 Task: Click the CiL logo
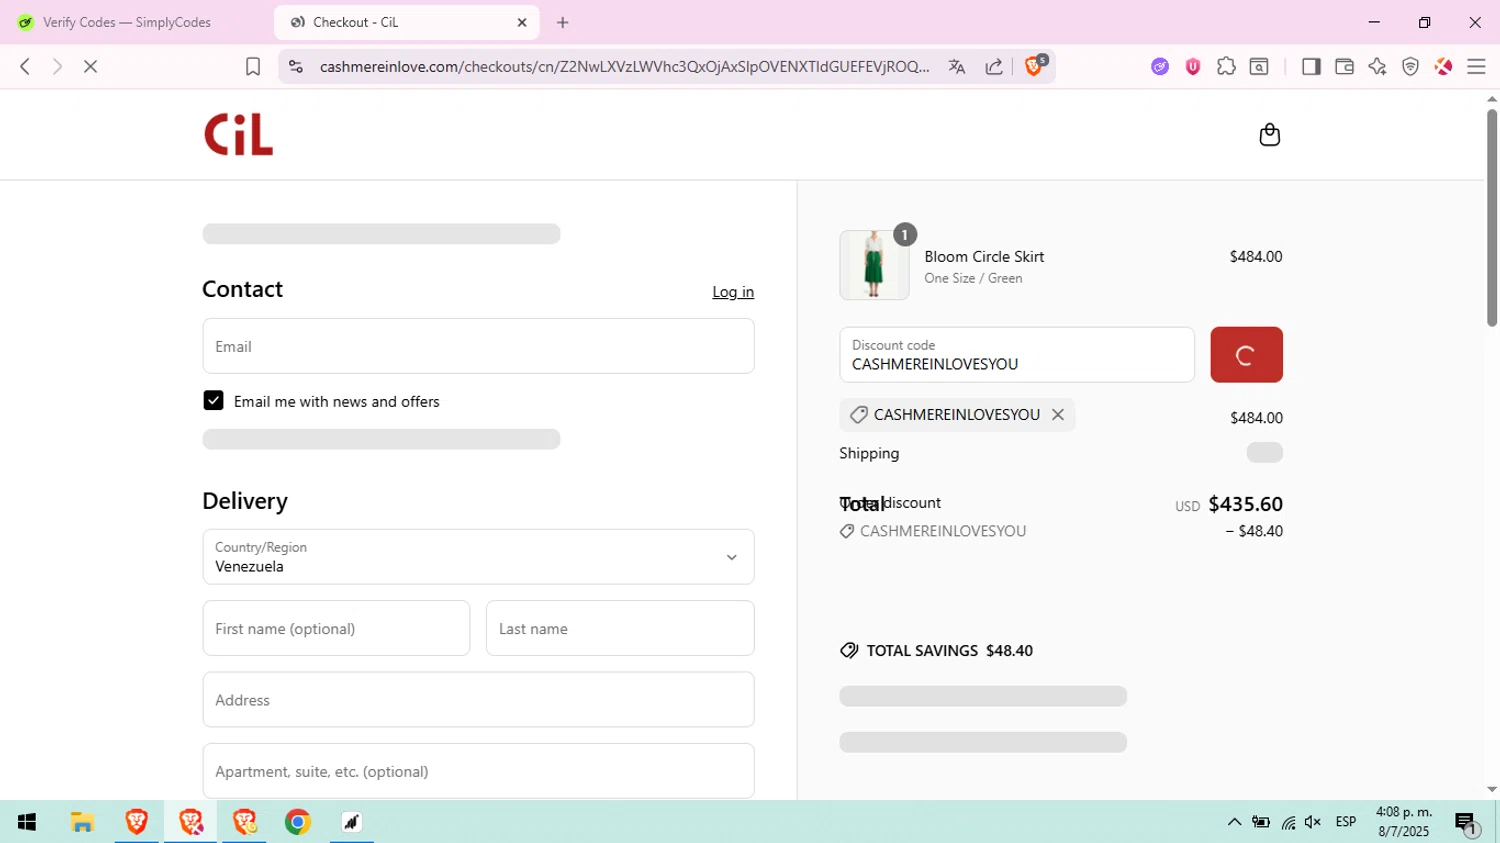[x=238, y=134]
